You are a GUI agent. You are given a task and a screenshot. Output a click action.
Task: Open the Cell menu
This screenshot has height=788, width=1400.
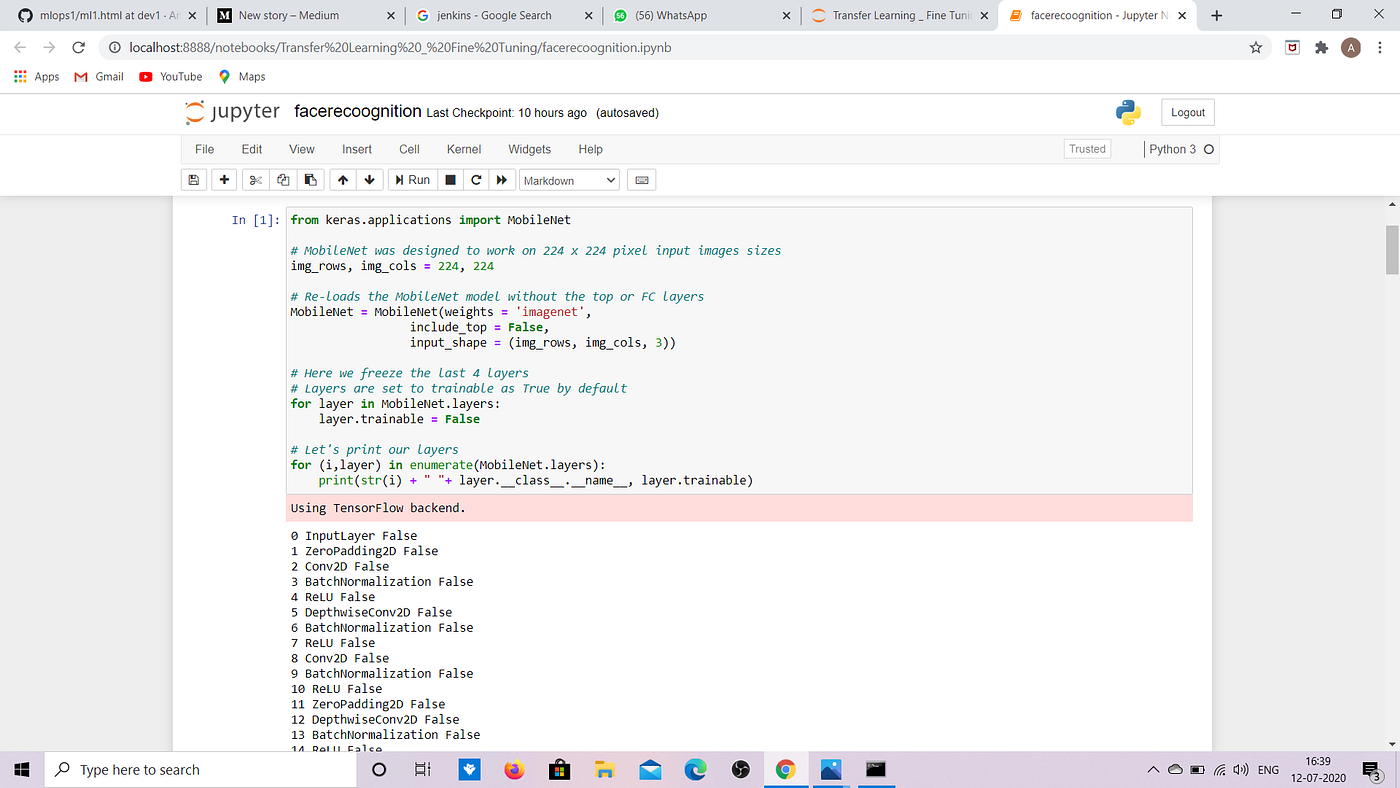tap(409, 149)
